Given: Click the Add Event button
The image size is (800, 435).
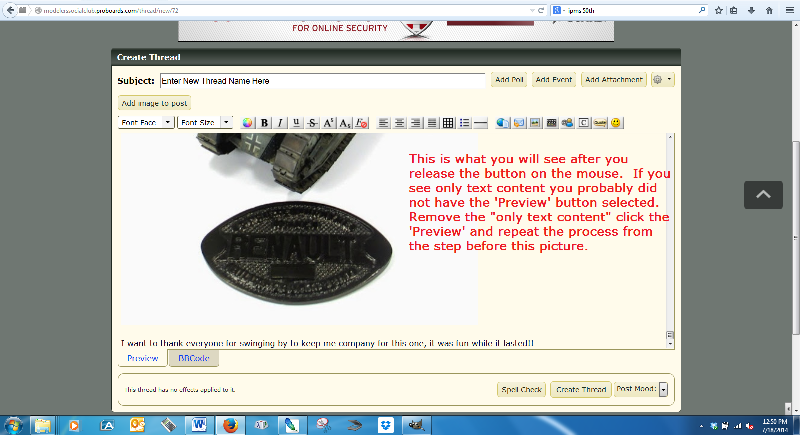Looking at the screenshot, I should click(554, 80).
